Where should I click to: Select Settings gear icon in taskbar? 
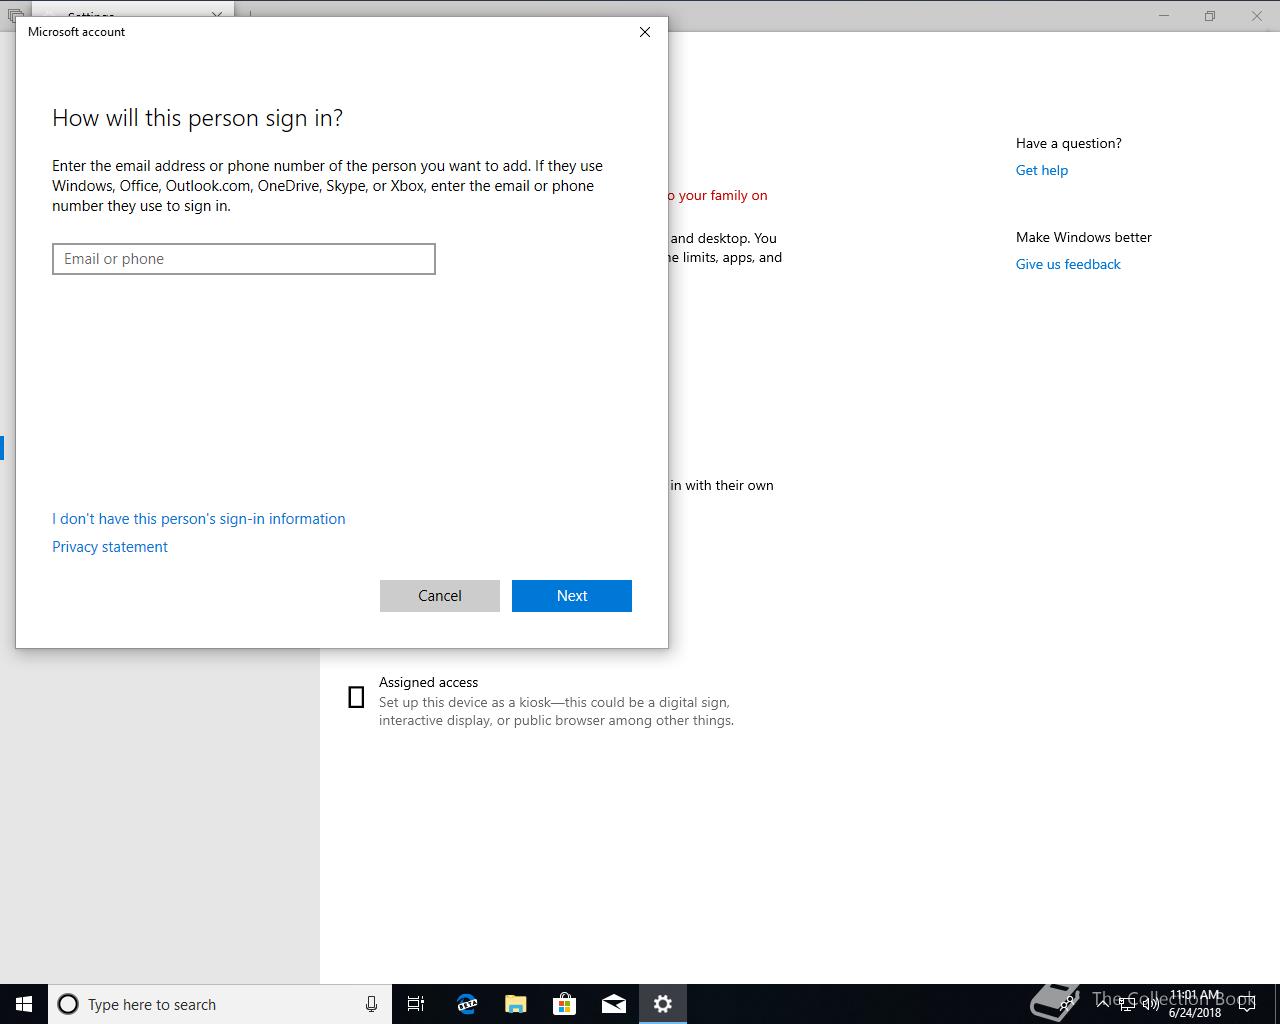click(663, 1004)
